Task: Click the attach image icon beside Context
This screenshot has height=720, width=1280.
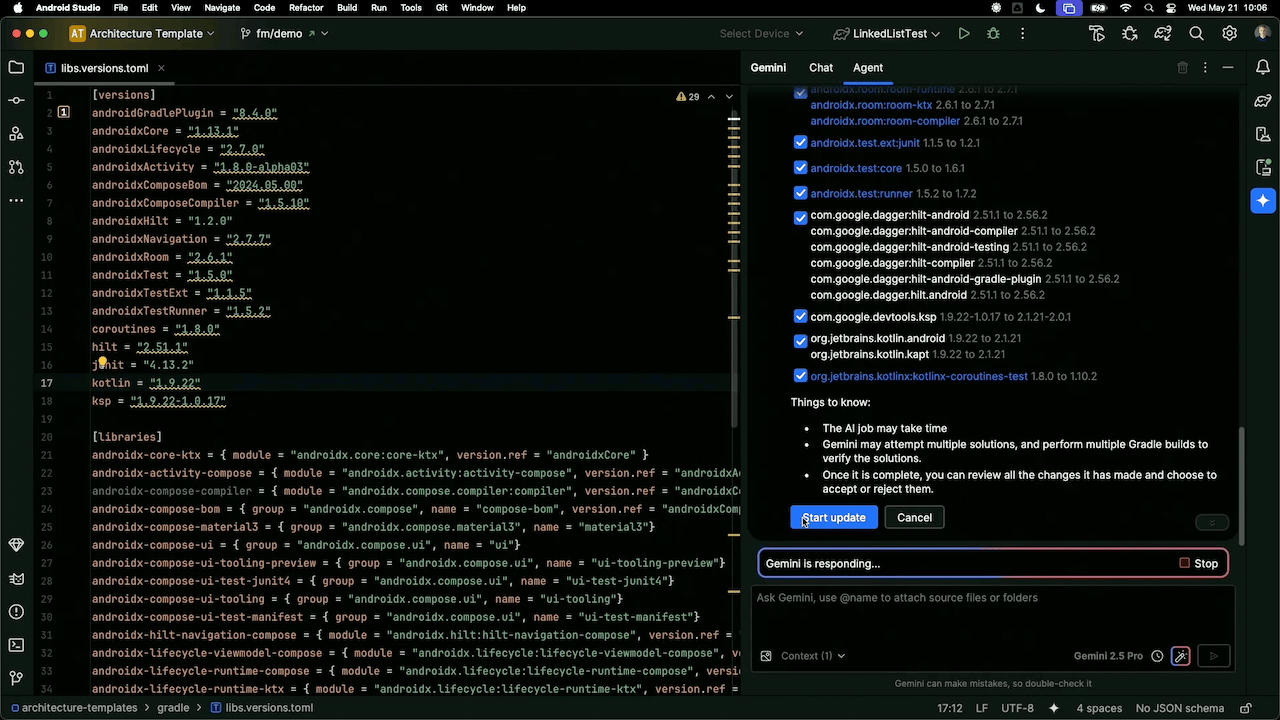Action: point(766,656)
